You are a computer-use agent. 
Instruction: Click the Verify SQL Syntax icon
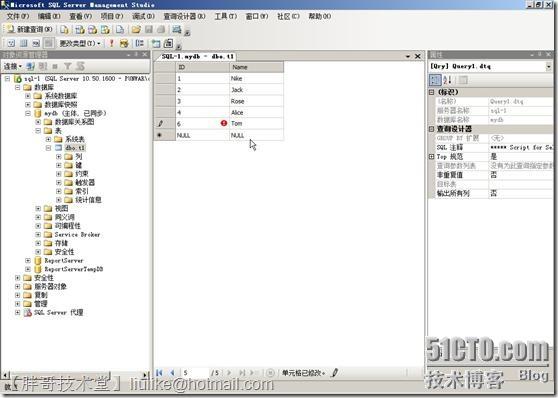coord(124,43)
